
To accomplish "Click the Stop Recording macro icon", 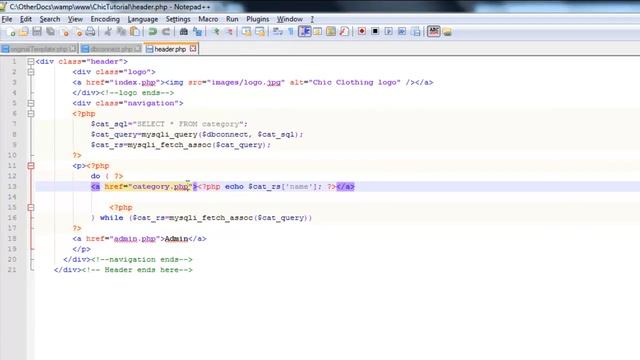I will pyautogui.click(x=375, y=32).
